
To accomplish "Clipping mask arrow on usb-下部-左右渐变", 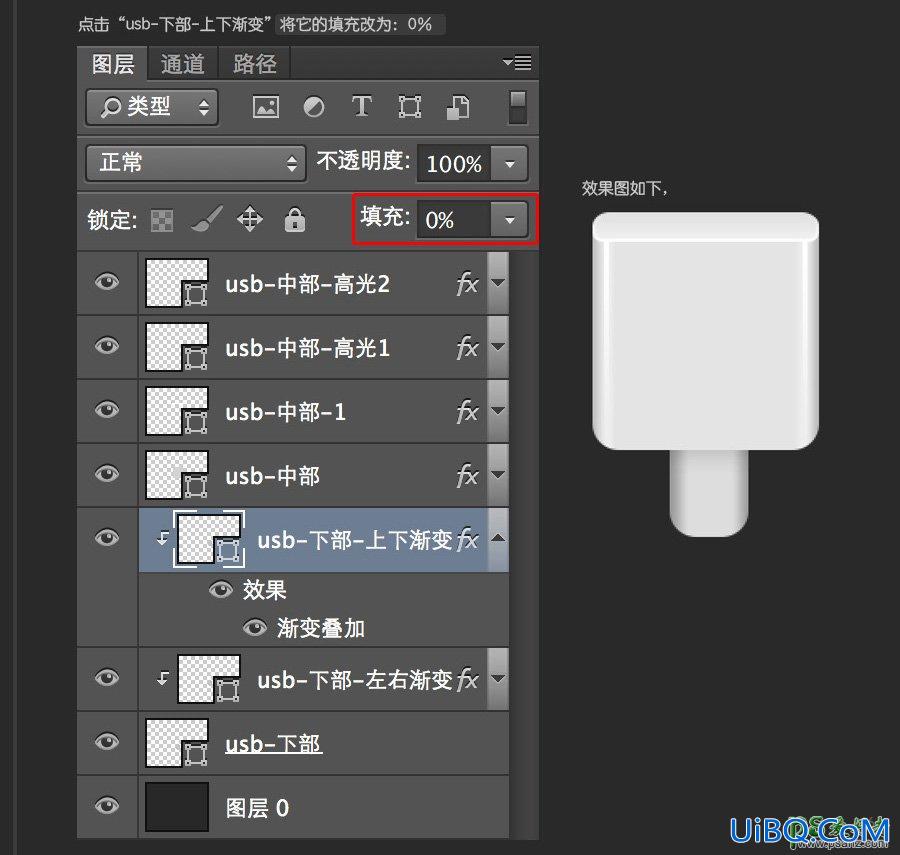I will [x=162, y=679].
